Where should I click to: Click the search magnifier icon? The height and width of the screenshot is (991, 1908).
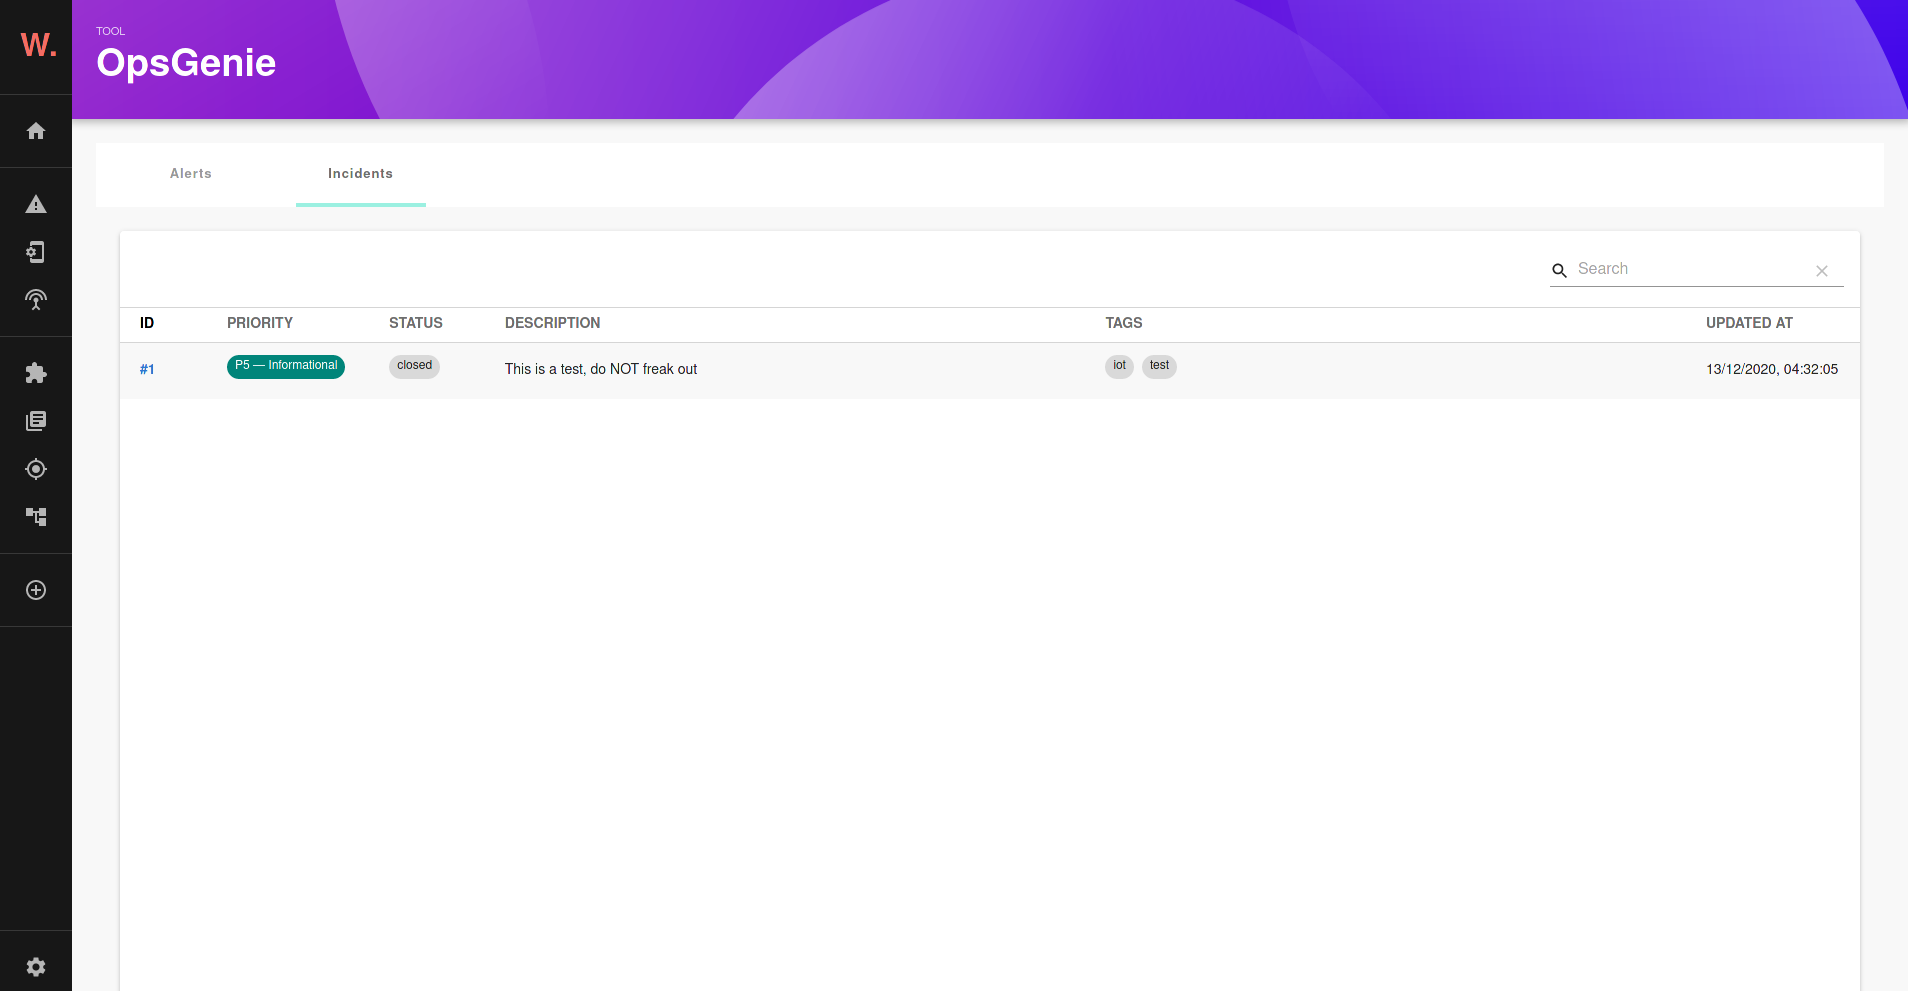click(x=1559, y=270)
